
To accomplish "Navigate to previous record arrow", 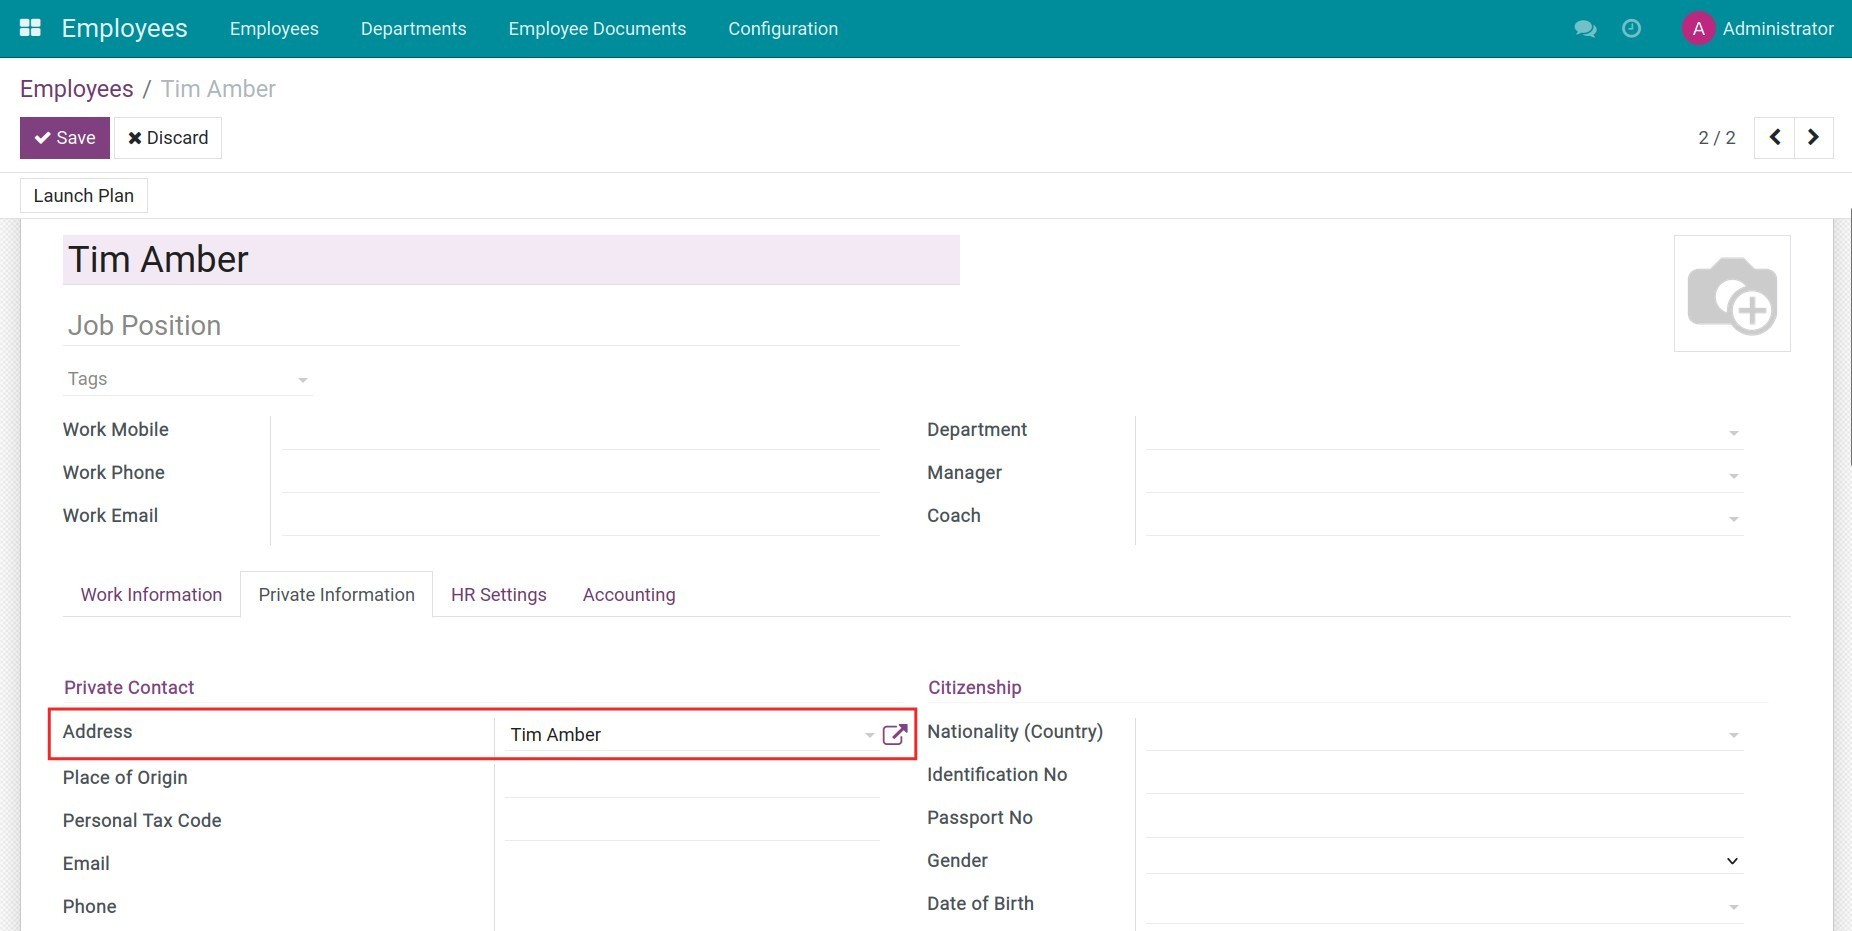I will [x=1774, y=137].
